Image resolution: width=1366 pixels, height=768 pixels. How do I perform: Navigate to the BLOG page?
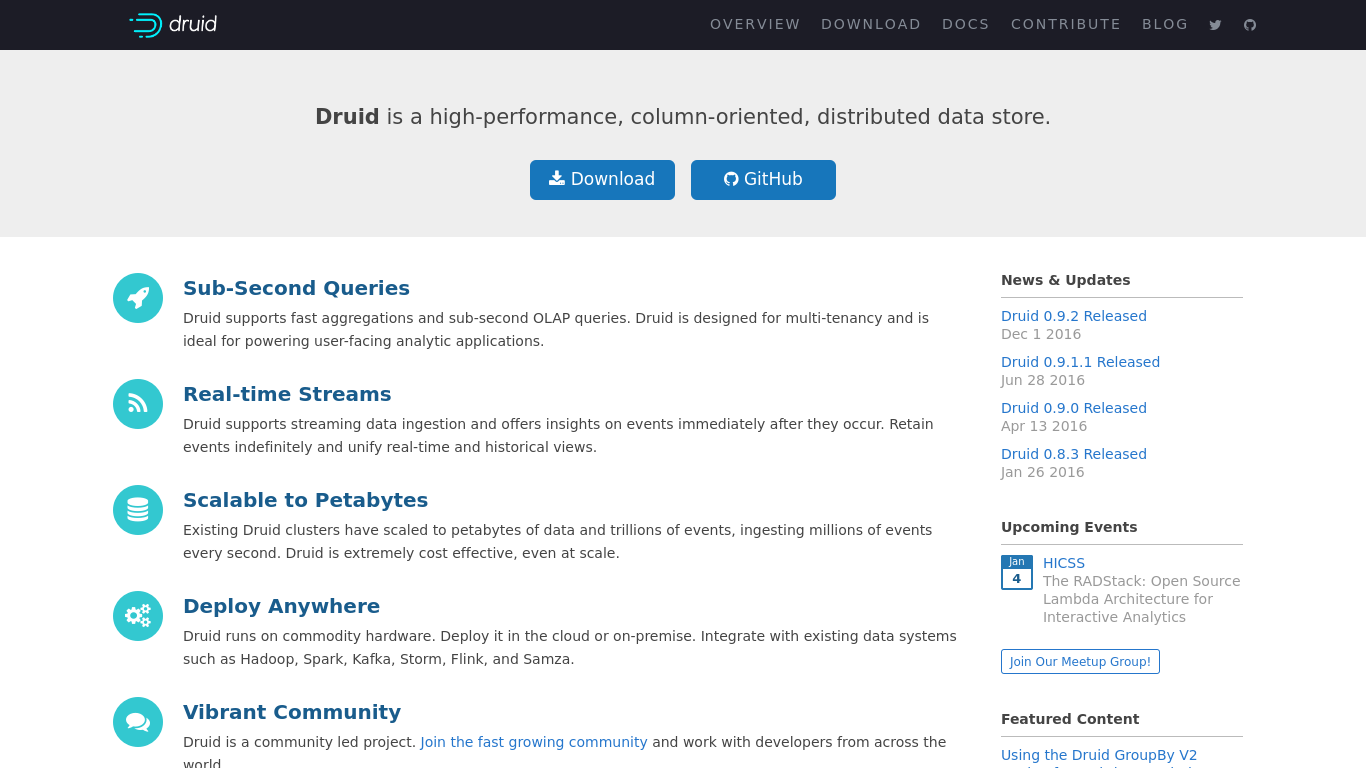pyautogui.click(x=1165, y=24)
